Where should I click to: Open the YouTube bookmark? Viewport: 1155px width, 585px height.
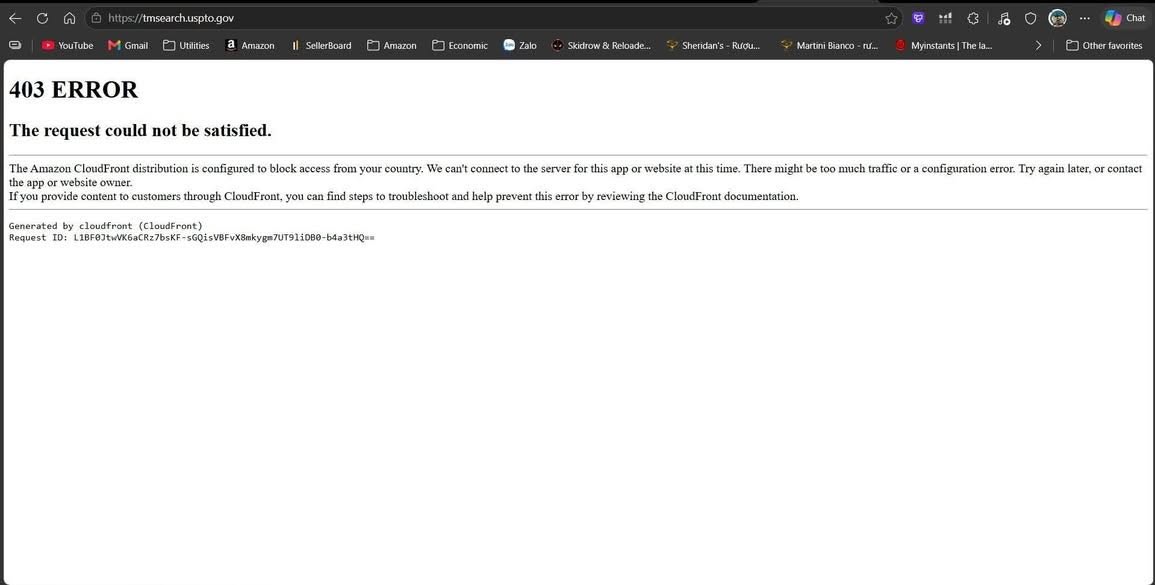(67, 46)
